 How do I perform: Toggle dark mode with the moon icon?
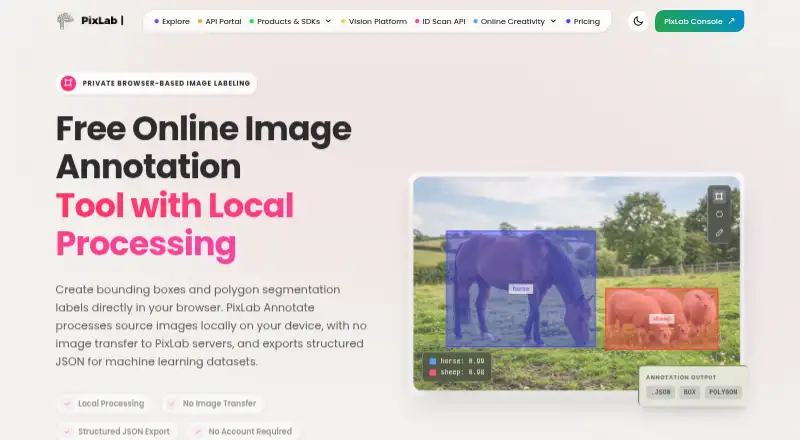pyautogui.click(x=638, y=21)
